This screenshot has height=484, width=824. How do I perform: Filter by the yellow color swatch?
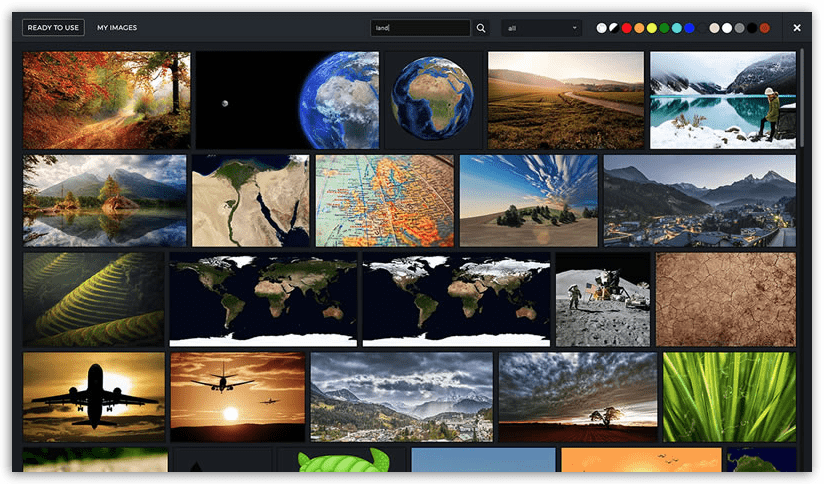pos(652,28)
